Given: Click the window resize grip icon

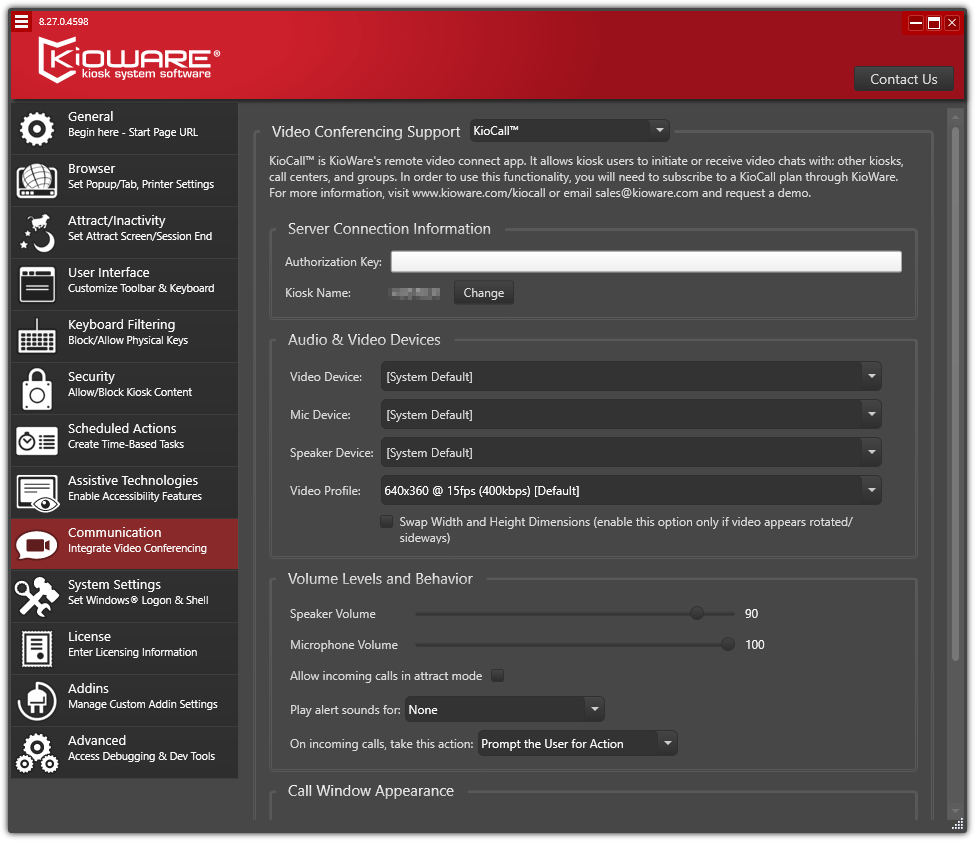Looking at the screenshot, I should [958, 824].
